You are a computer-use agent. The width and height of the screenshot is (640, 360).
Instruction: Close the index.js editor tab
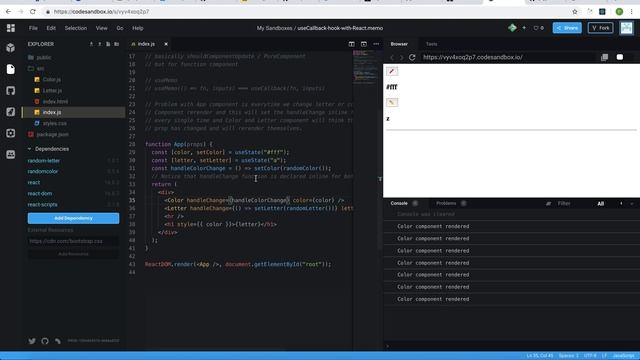point(166,44)
